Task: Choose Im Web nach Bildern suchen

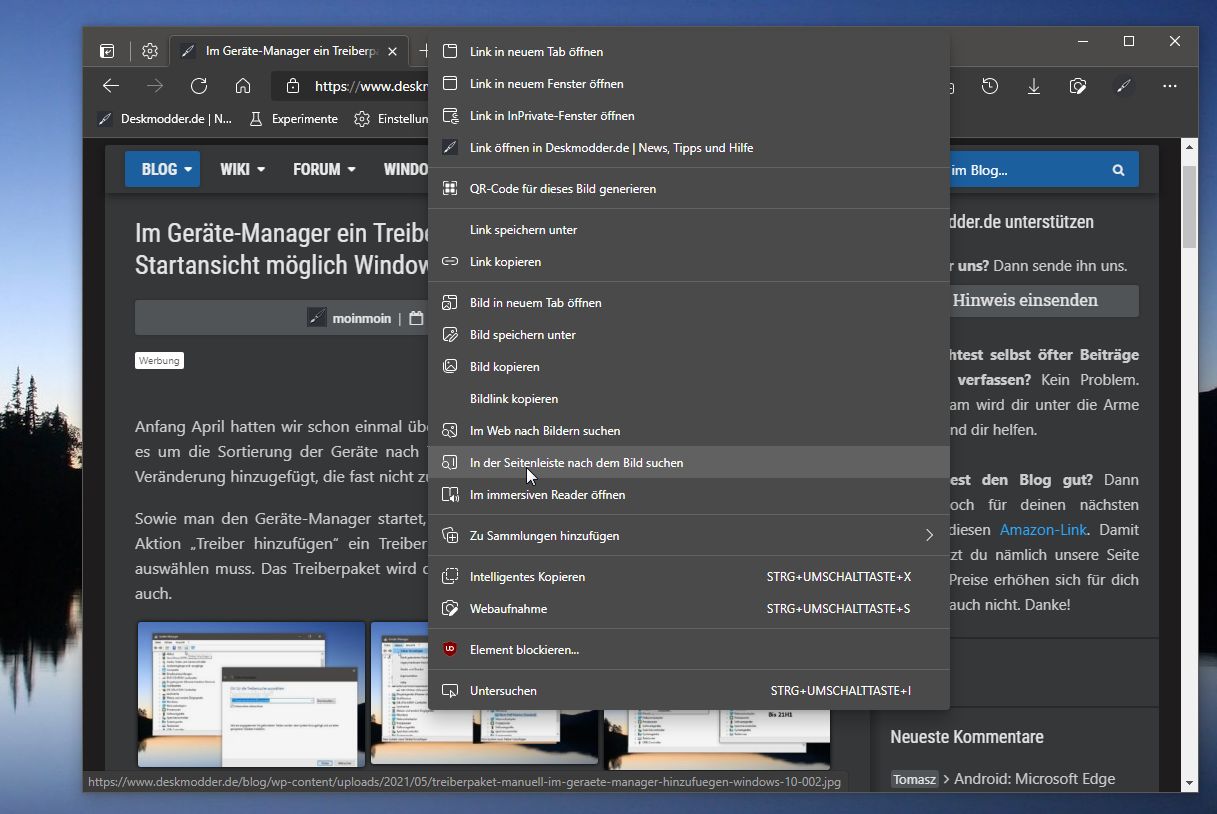Action: pos(688,431)
